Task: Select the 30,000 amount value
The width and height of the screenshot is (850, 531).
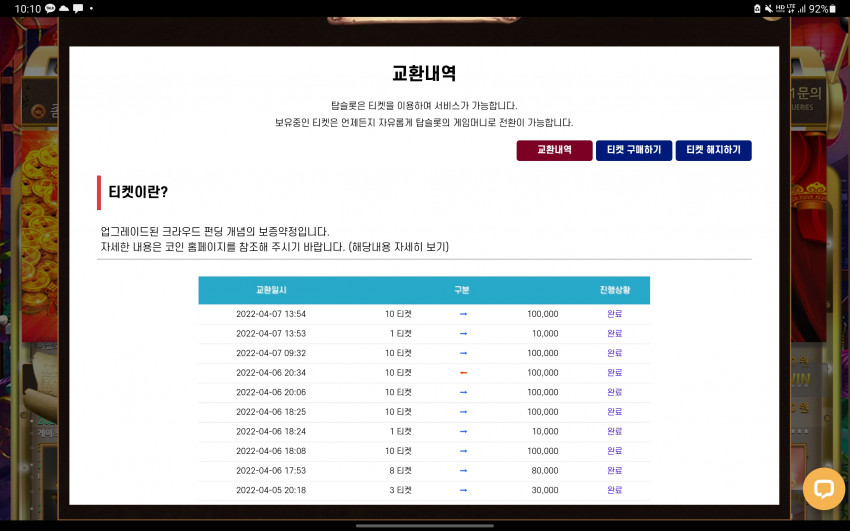Action: coord(545,490)
